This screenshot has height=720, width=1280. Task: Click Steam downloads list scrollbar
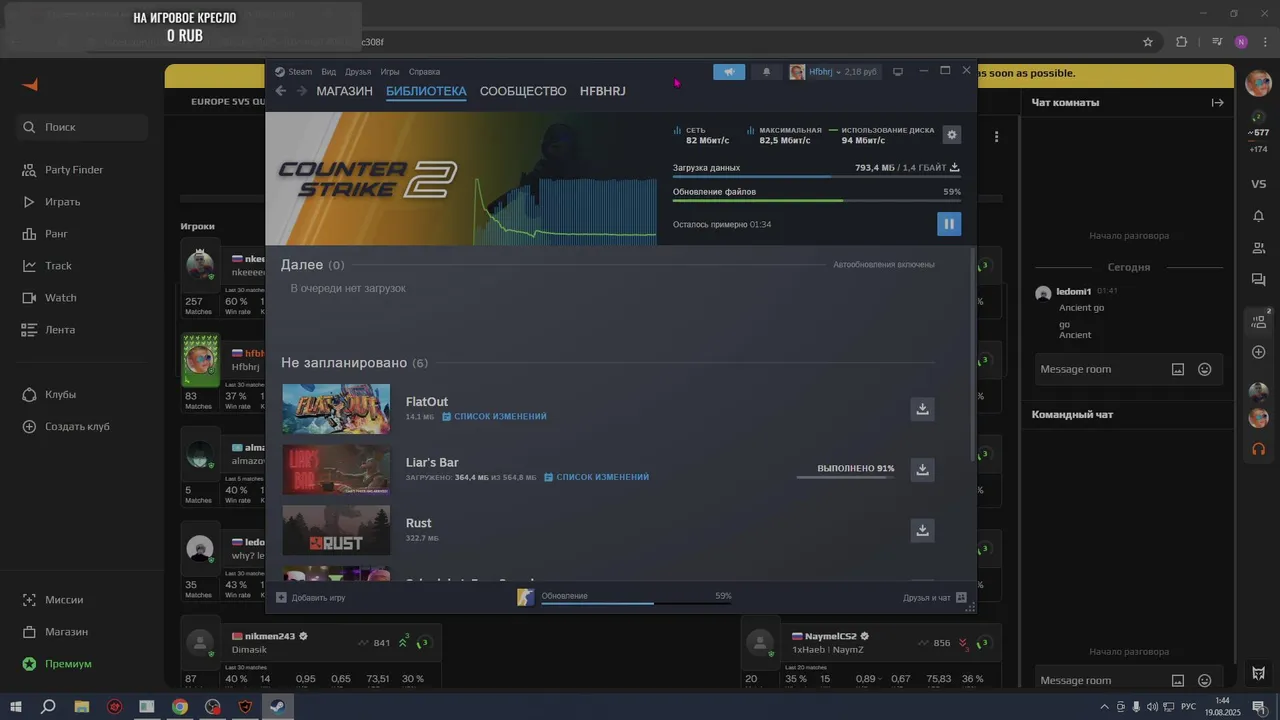pos(973,355)
